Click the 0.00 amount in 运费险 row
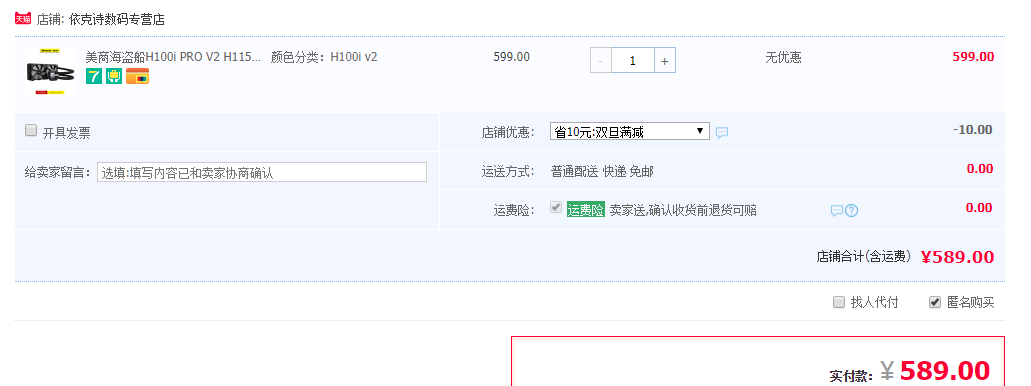The height and width of the screenshot is (386, 1031). pyautogui.click(x=979, y=208)
